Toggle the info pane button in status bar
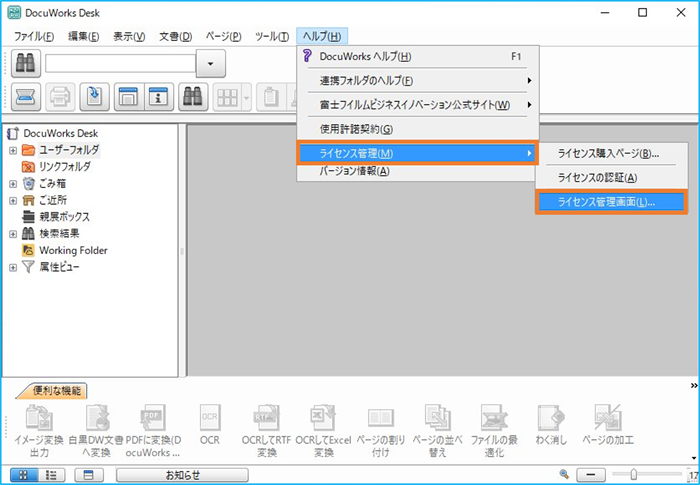Viewport: 700px width, 485px height. click(89, 475)
